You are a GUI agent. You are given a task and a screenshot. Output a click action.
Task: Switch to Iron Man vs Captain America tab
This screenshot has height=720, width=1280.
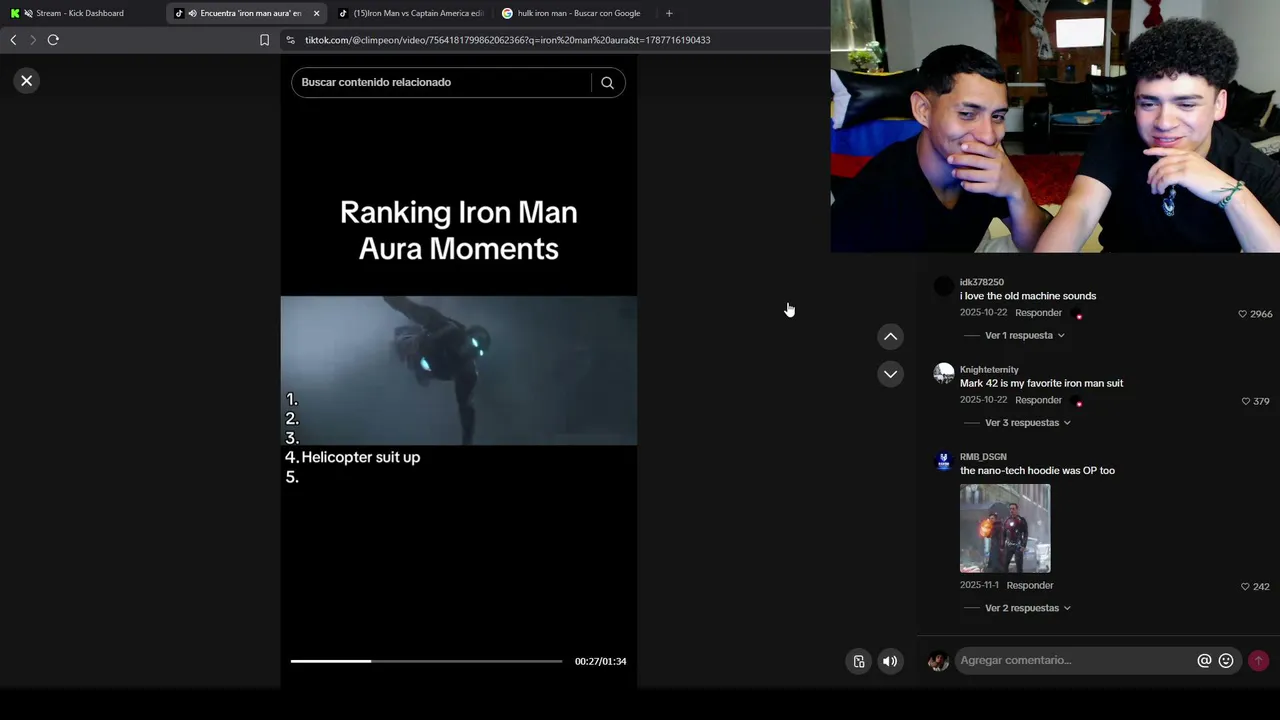tap(411, 13)
